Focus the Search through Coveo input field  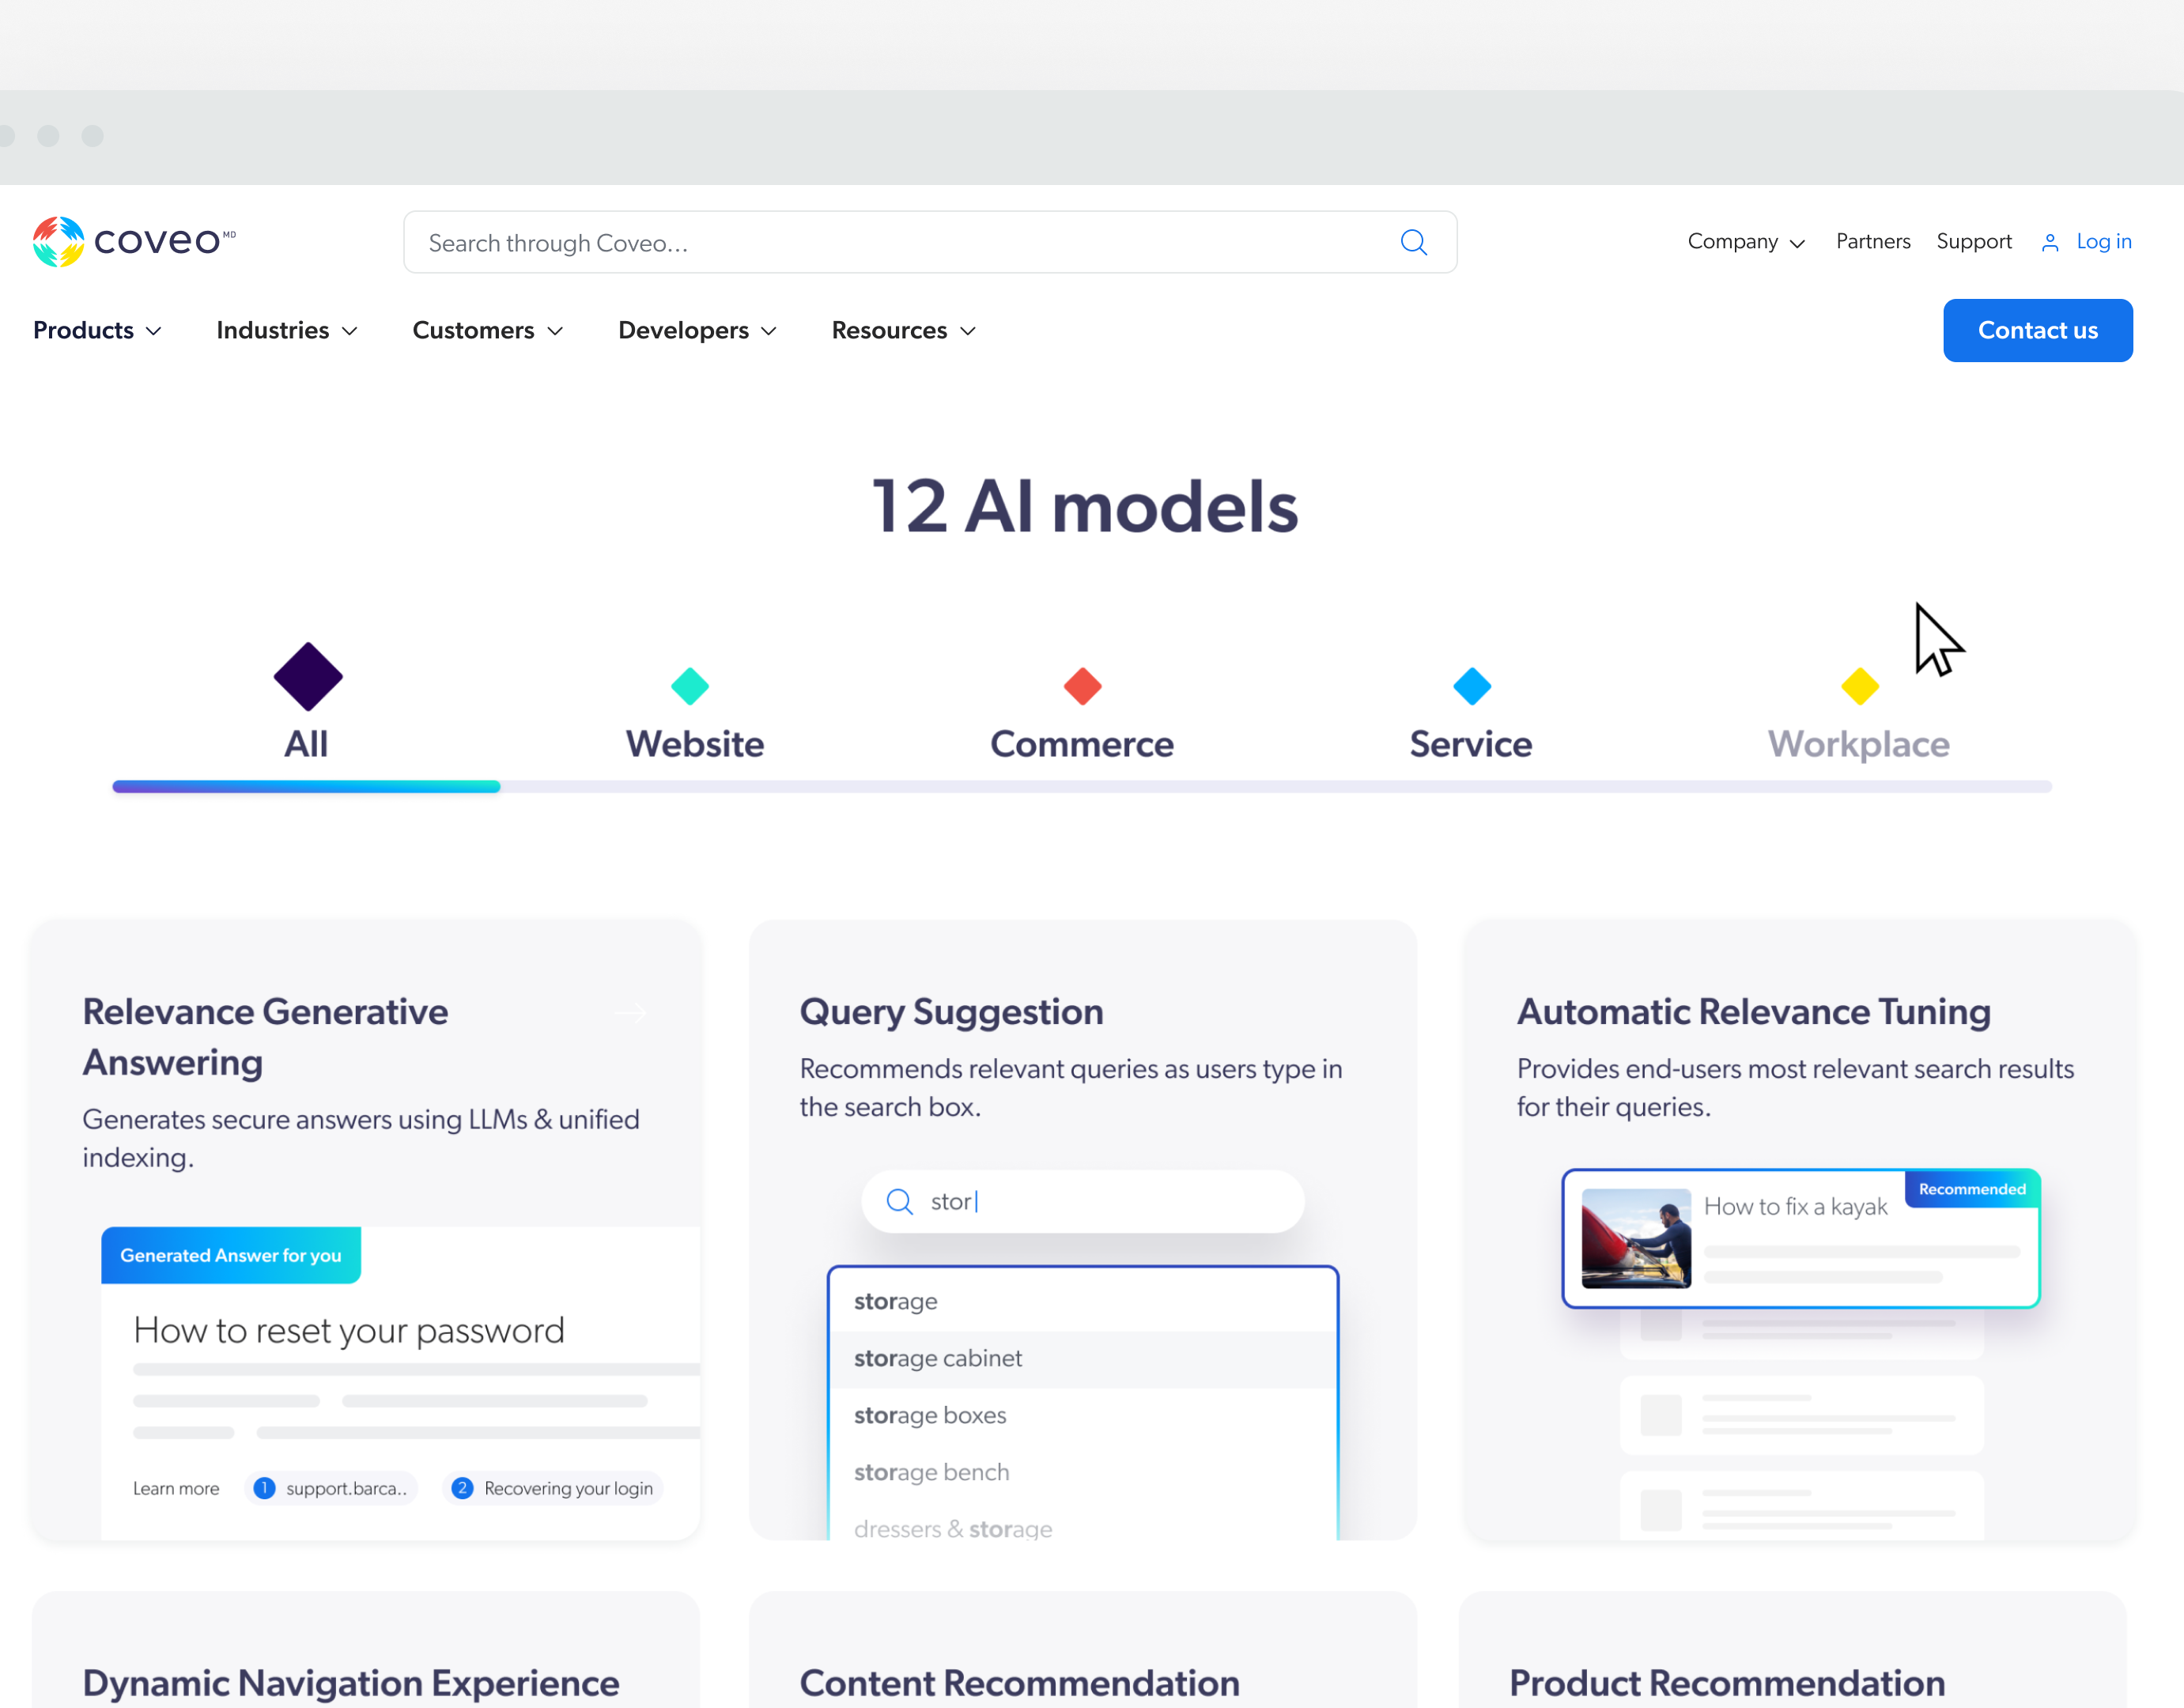coord(900,242)
